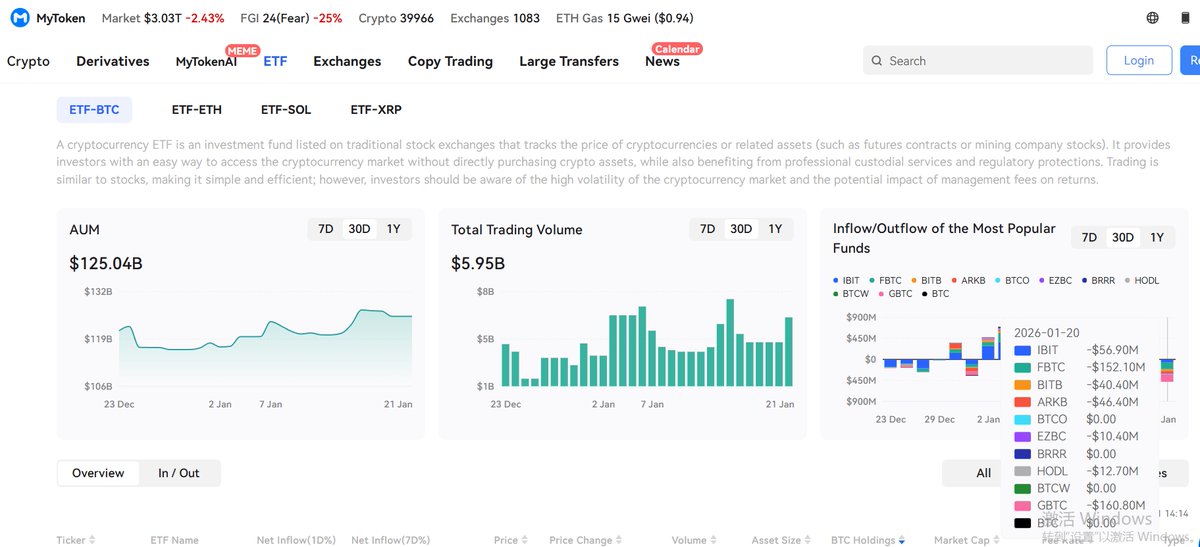Toggle BTCO series in fund legend

click(x=1012, y=281)
